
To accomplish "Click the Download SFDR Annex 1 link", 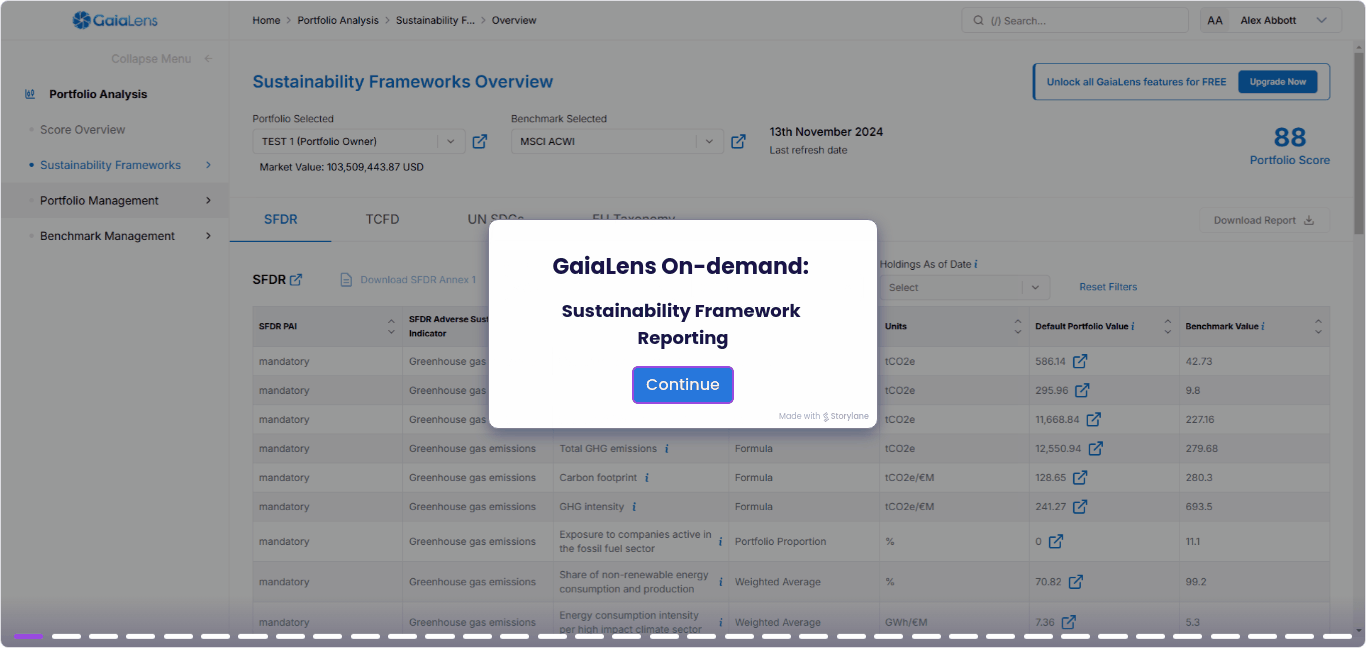I will click(x=418, y=280).
